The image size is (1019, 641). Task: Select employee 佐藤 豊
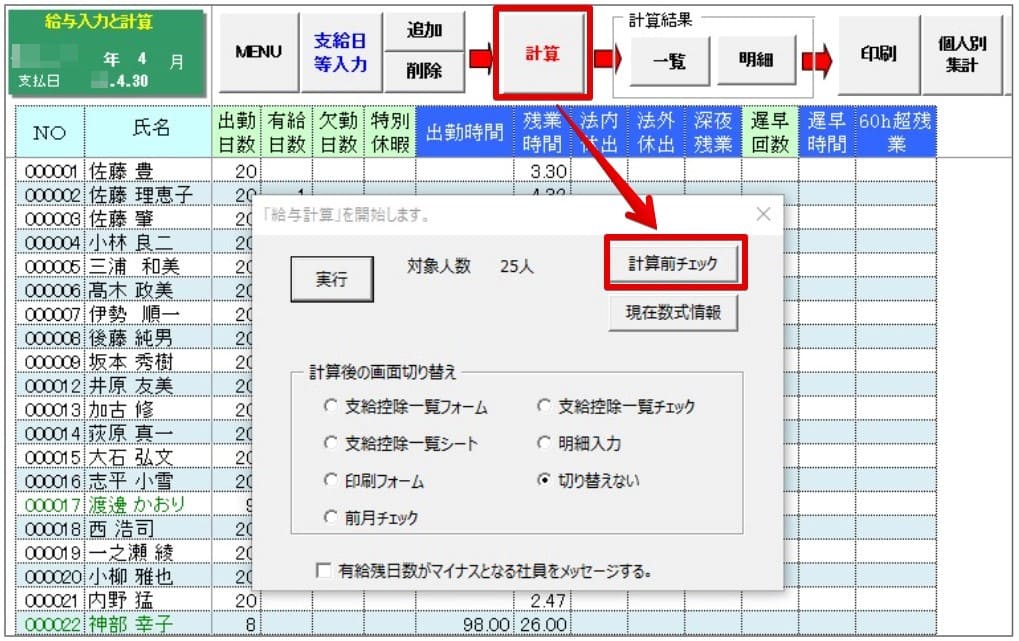pyautogui.click(x=122, y=171)
